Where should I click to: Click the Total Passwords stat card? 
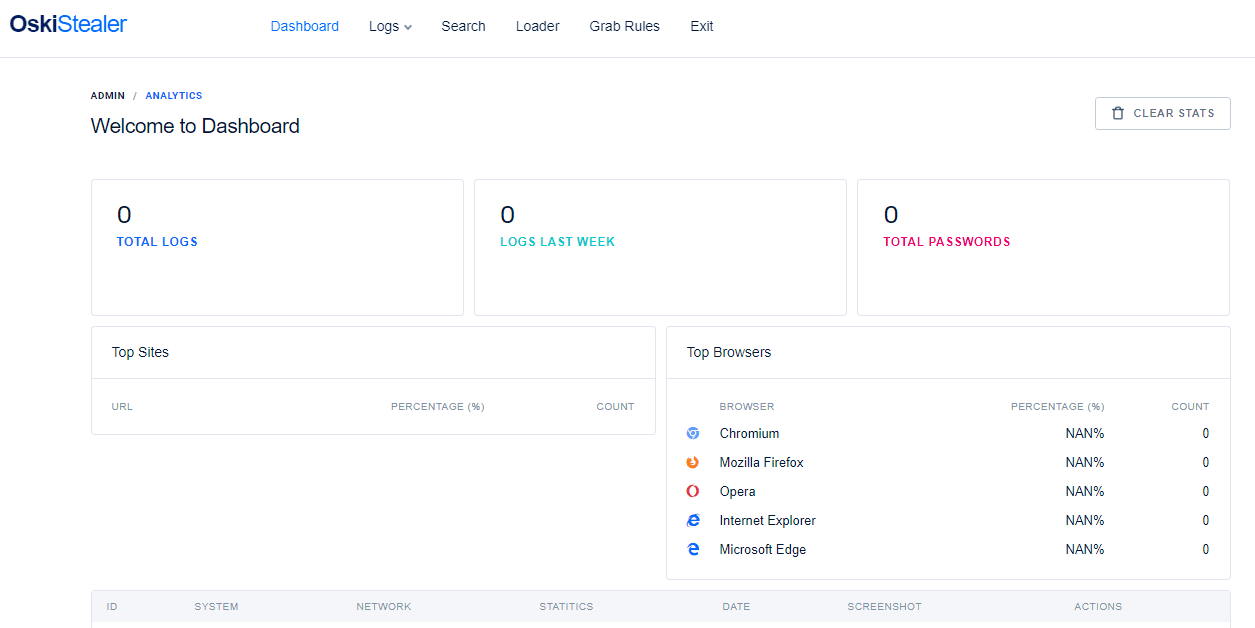1043,247
